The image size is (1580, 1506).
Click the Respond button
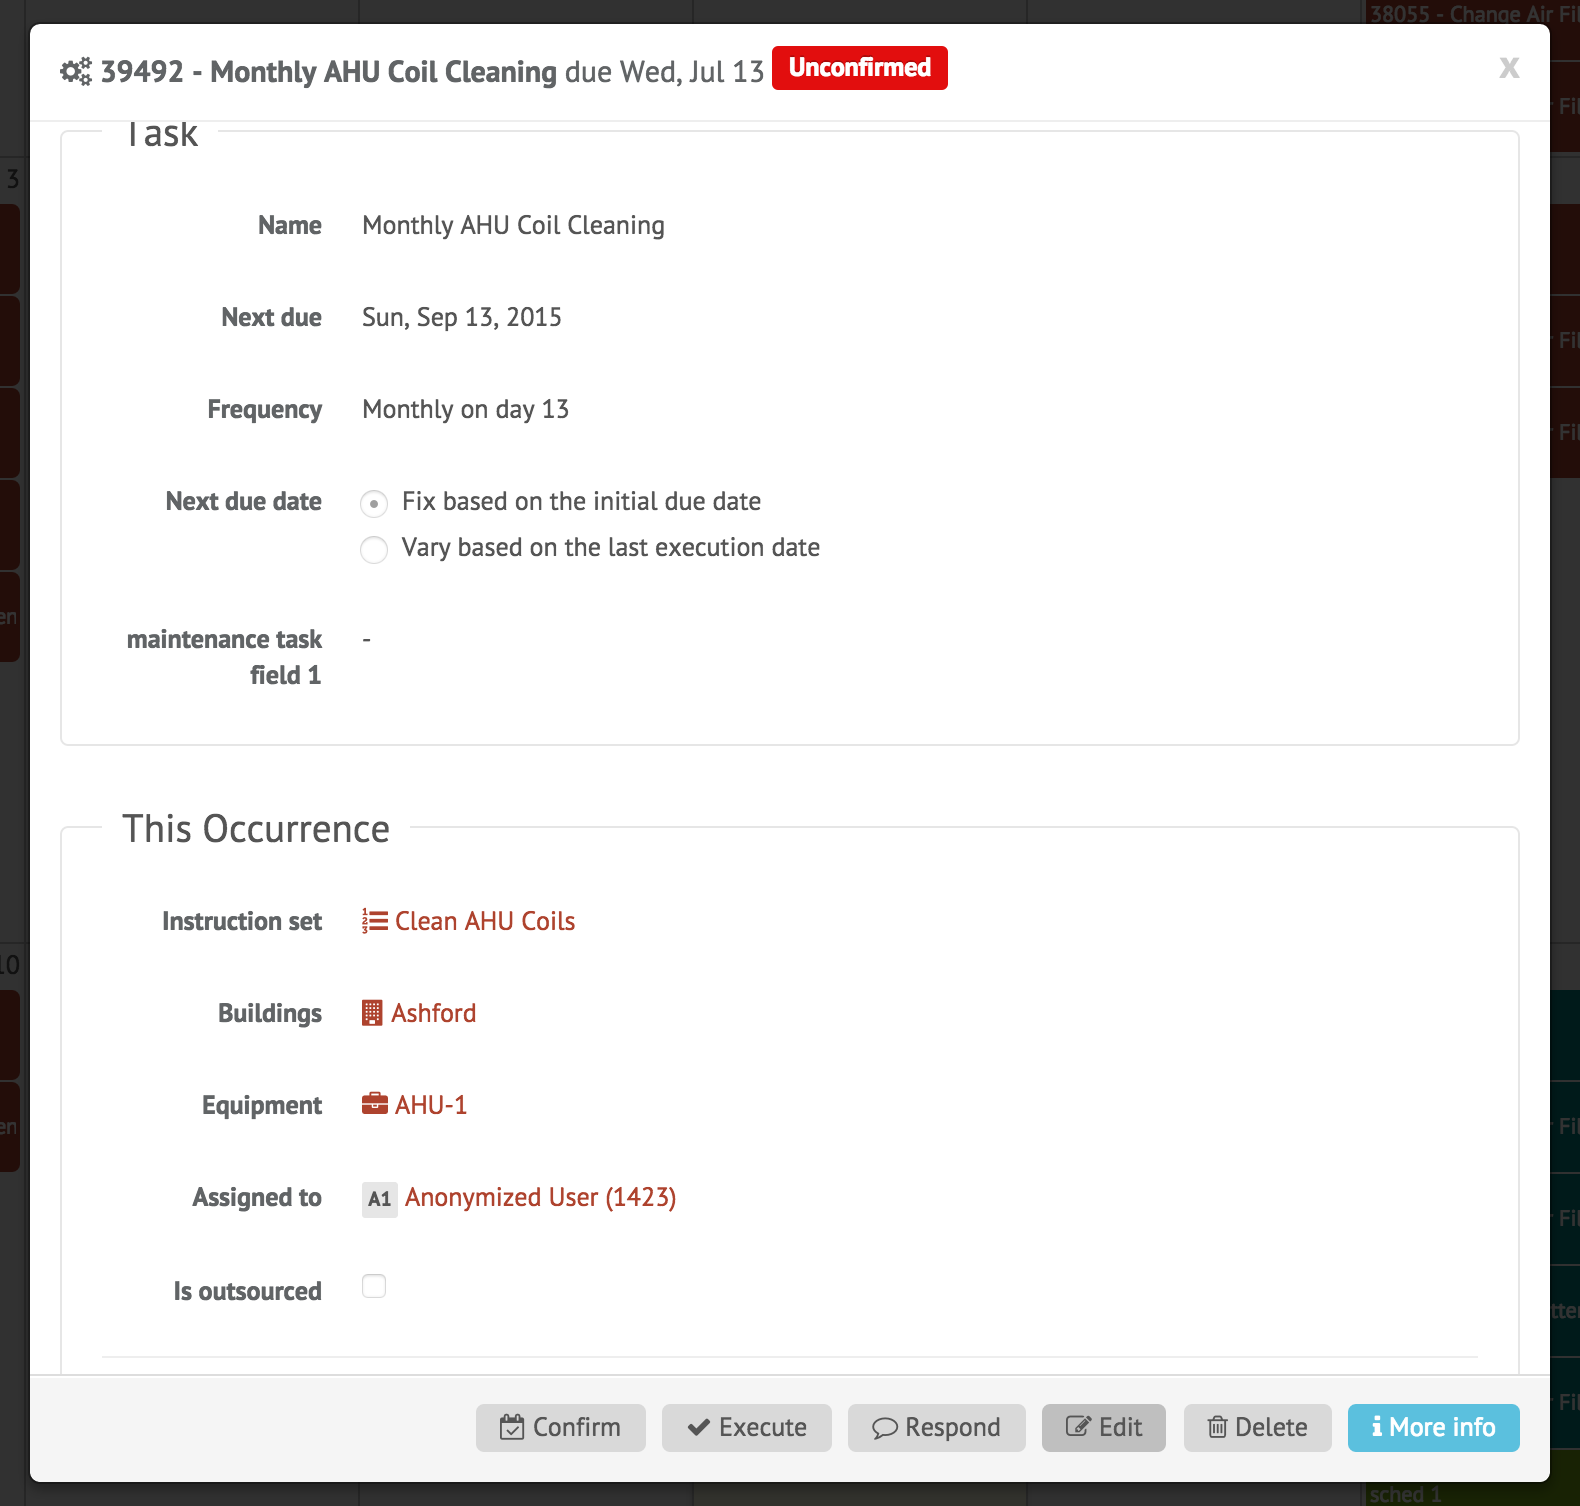point(937,1428)
